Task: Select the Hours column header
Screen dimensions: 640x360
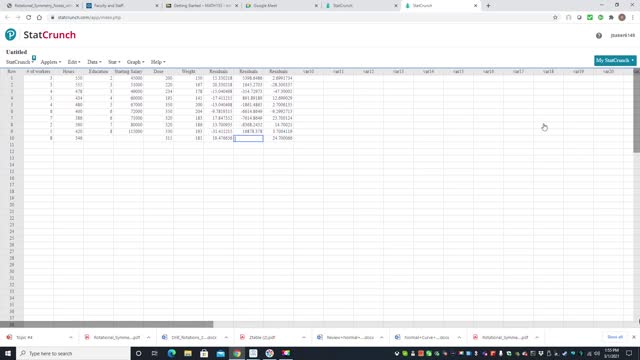Action: (x=68, y=71)
